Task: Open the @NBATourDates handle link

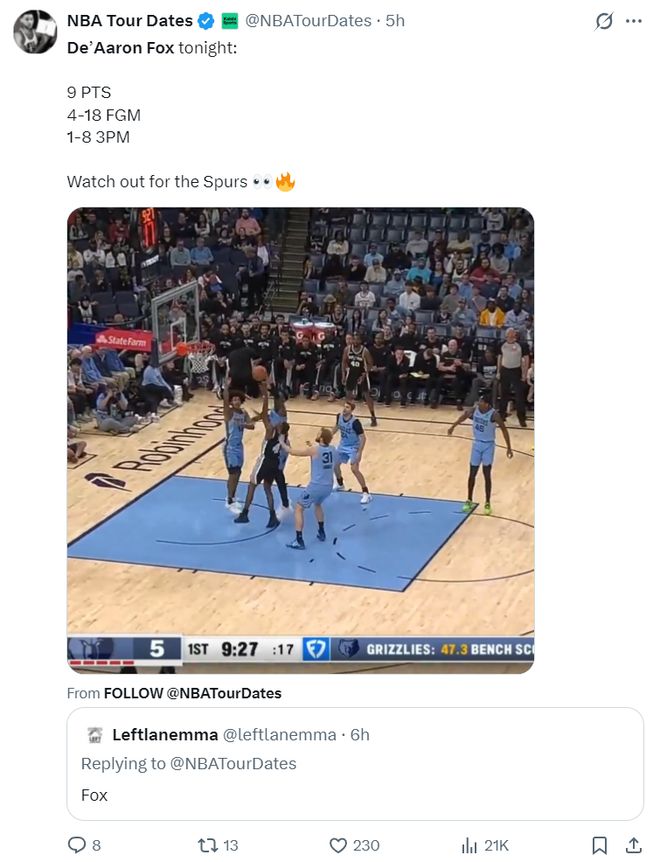Action: point(308,21)
